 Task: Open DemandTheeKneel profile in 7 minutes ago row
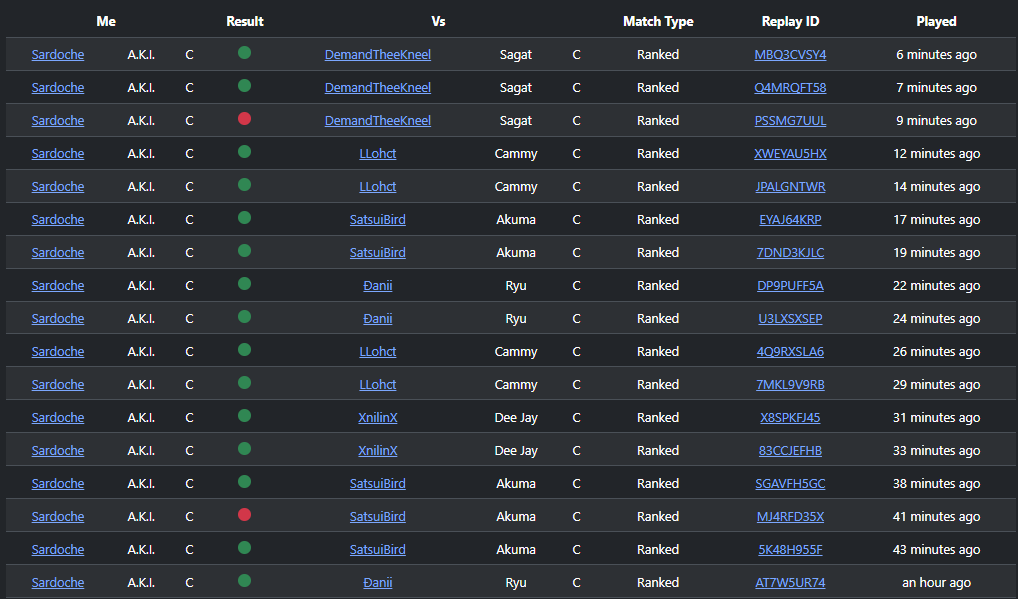pyautogui.click(x=378, y=88)
